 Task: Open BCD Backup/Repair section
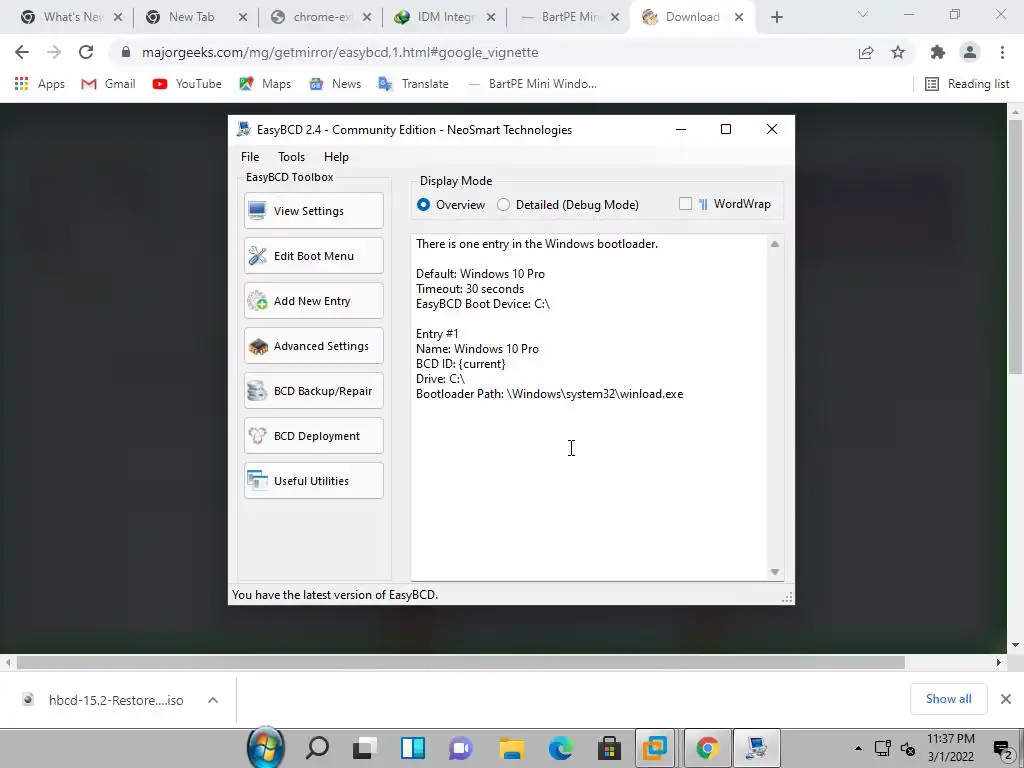click(313, 391)
